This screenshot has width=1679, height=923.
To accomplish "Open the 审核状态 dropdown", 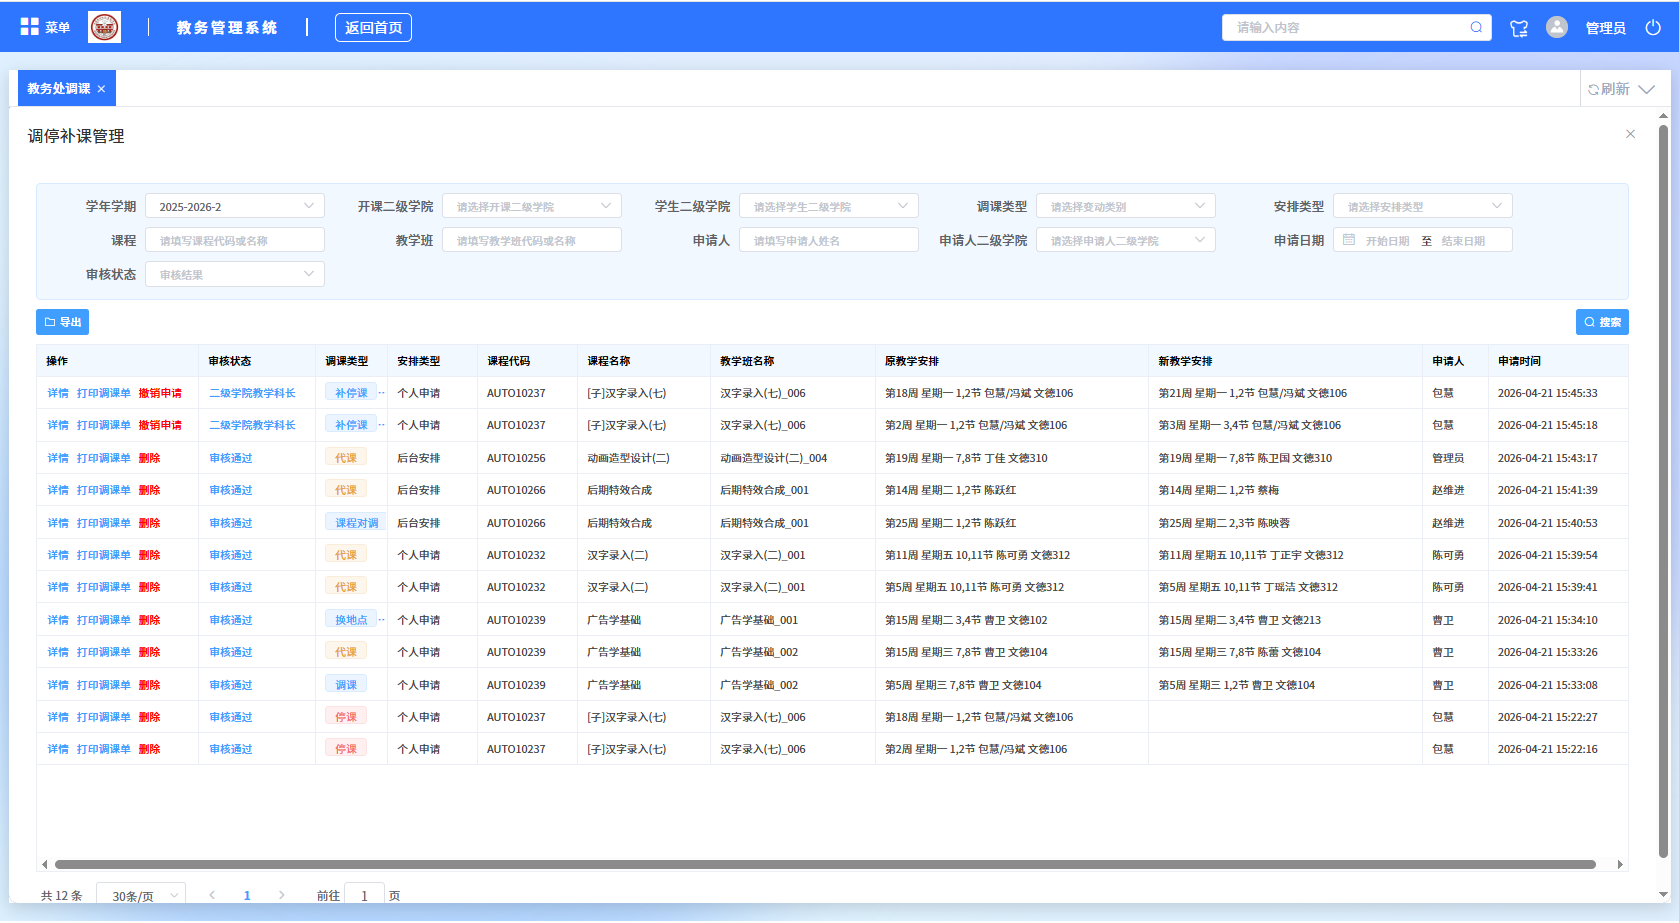I will (235, 274).
